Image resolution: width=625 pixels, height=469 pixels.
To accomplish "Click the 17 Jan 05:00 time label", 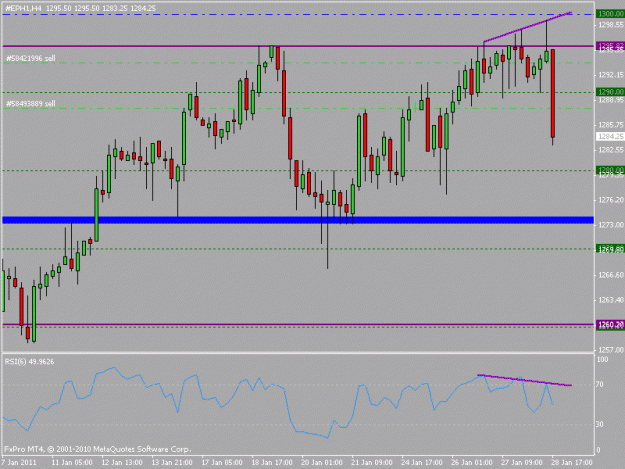I will (x=222, y=463).
